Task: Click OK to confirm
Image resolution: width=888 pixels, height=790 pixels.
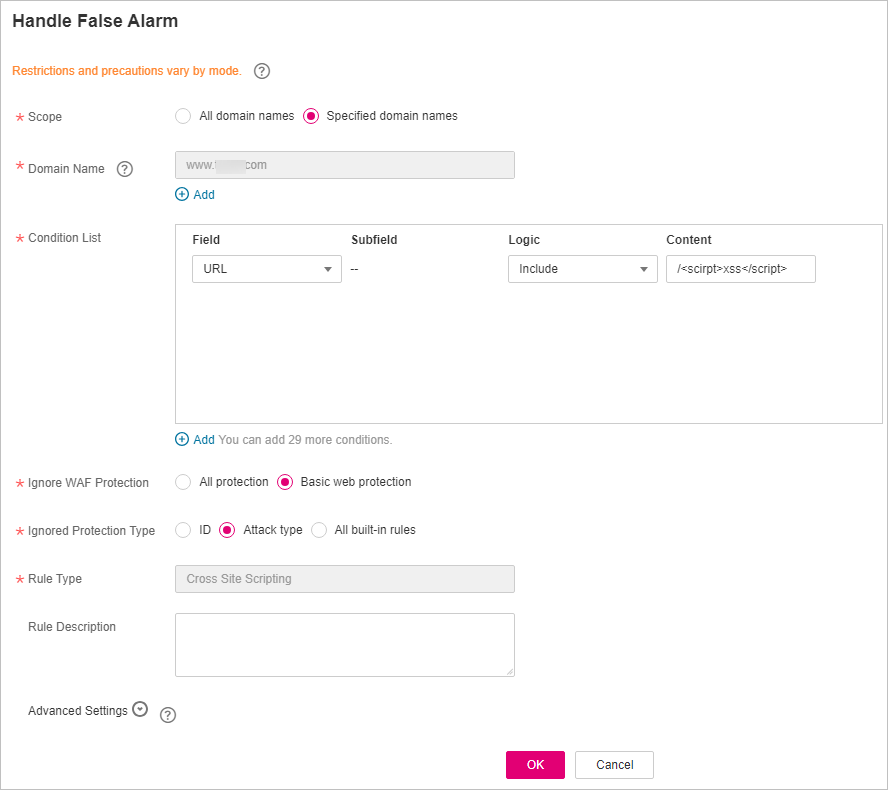Action: [535, 765]
